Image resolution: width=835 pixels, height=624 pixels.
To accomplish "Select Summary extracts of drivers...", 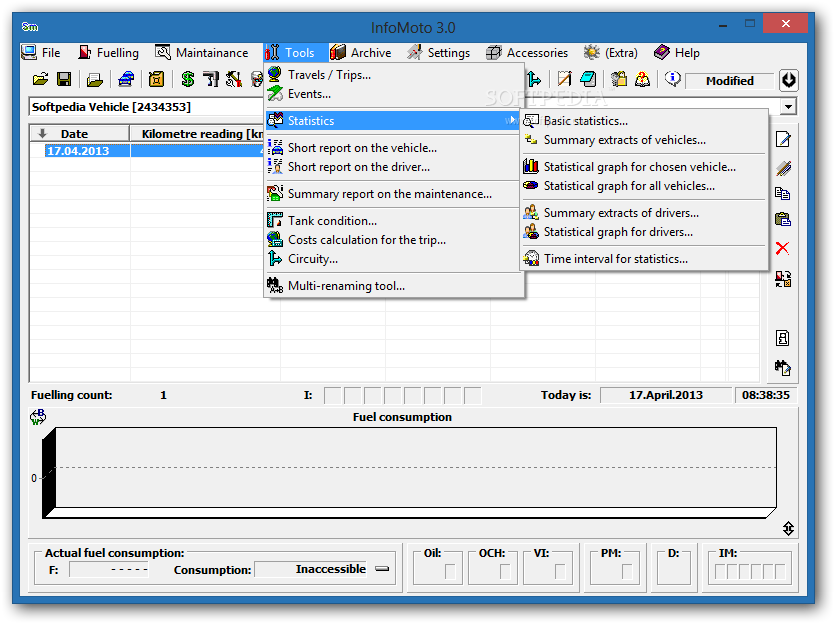I will (644, 213).
